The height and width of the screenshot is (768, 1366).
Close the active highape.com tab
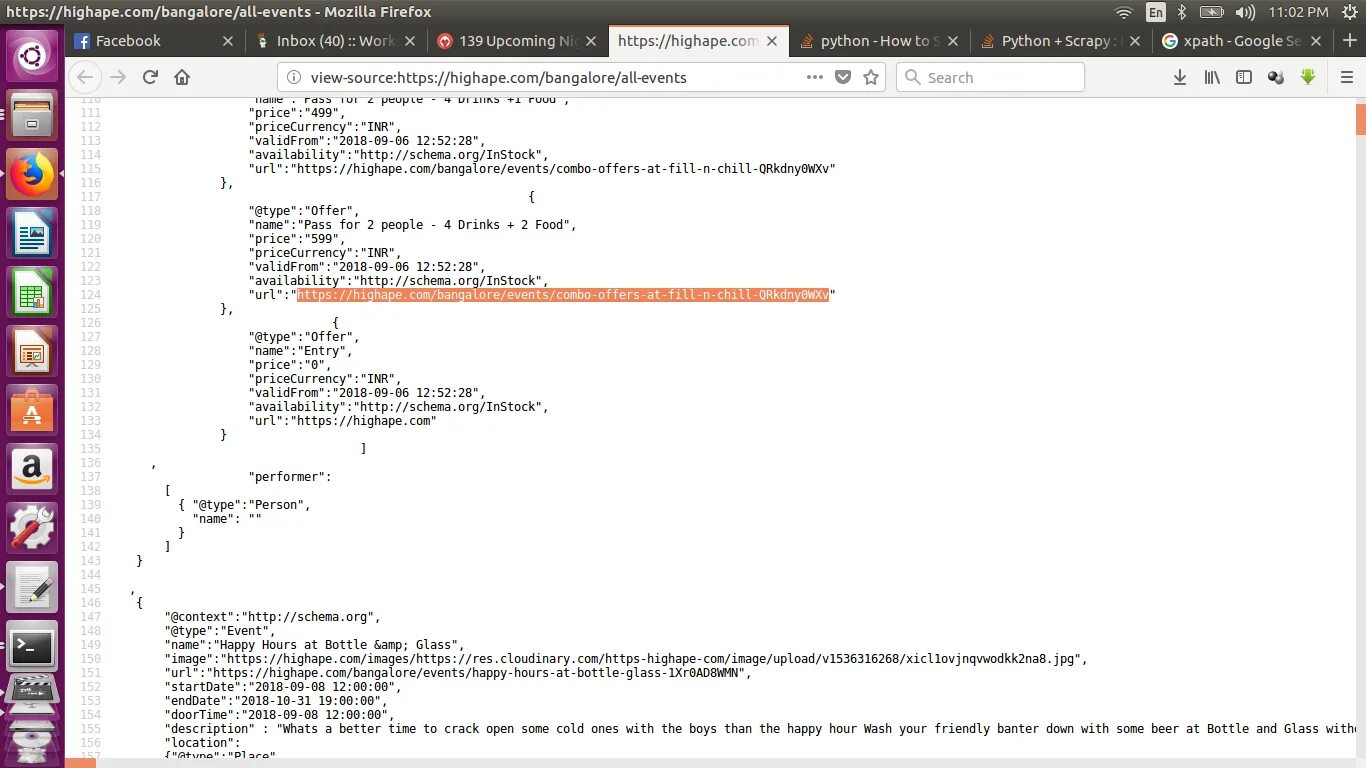774,41
